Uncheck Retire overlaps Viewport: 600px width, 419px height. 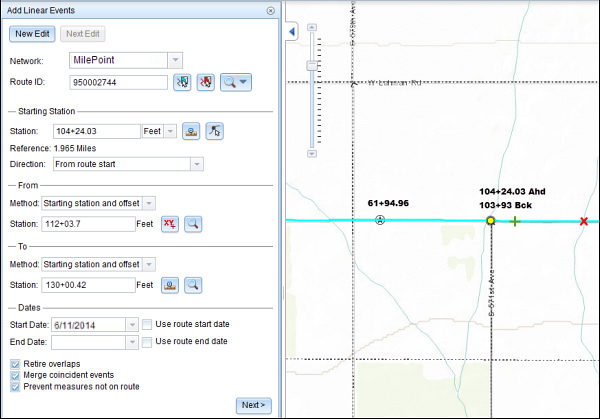point(14,363)
